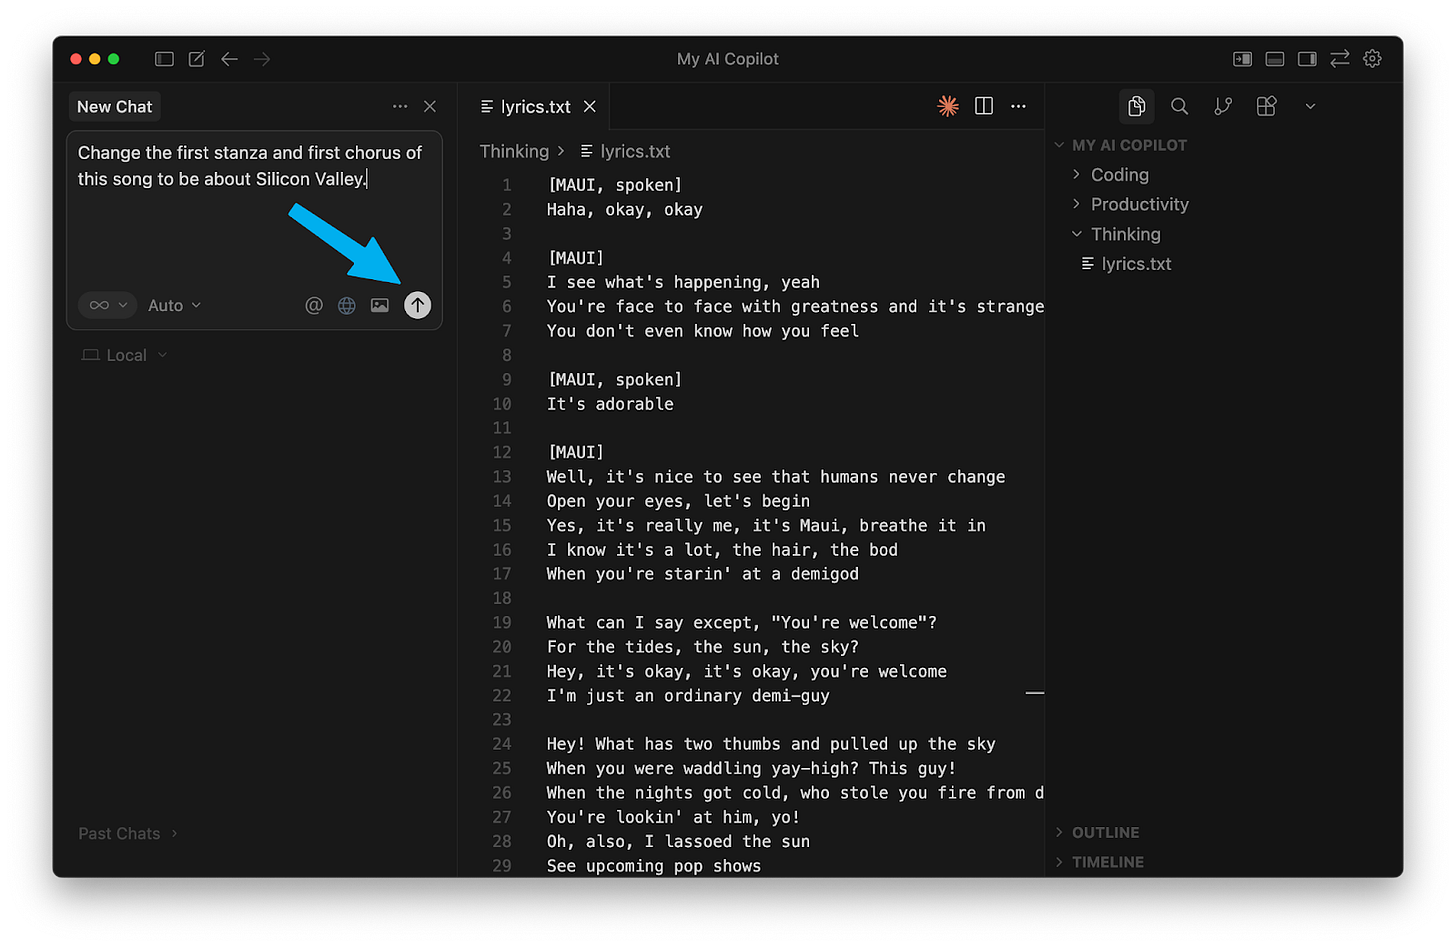This screenshot has width=1456, height=947.
Task: Click line number 19 in the gutter
Action: coord(502,622)
